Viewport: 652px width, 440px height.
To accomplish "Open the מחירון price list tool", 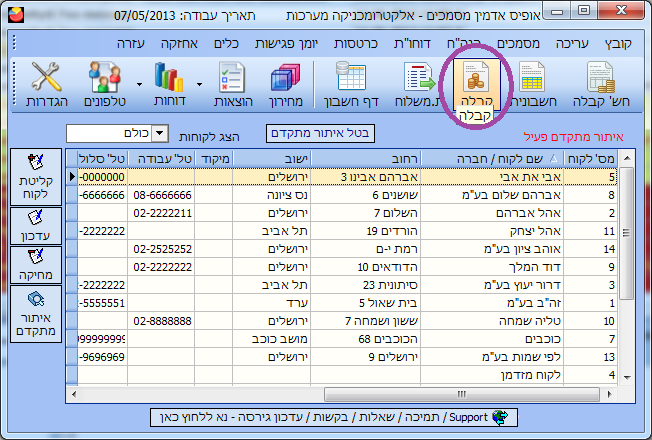I will coord(286,84).
